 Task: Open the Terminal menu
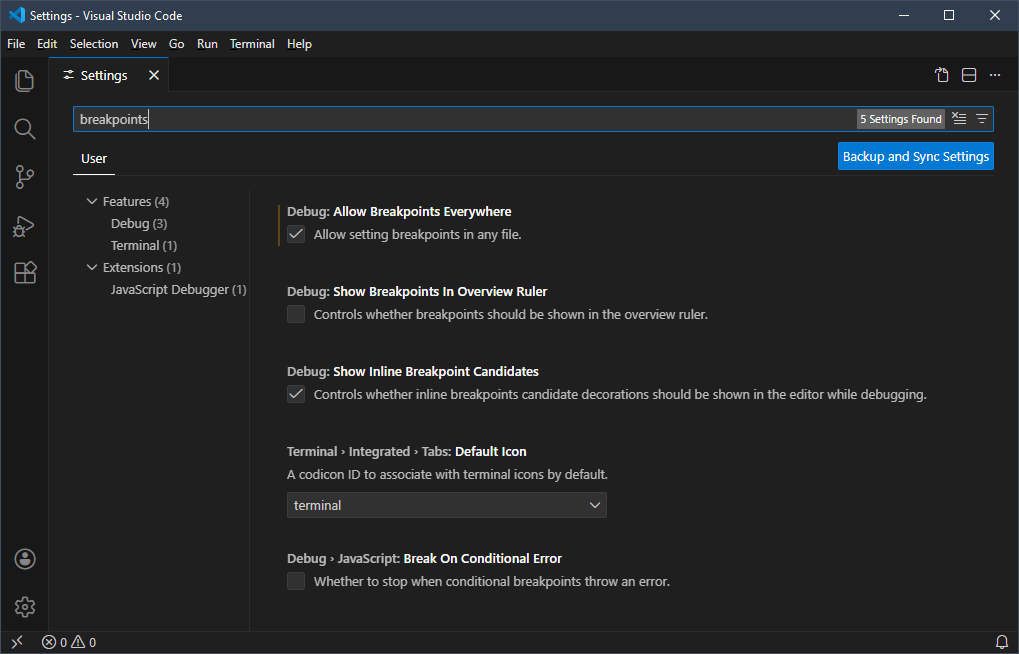tap(252, 44)
